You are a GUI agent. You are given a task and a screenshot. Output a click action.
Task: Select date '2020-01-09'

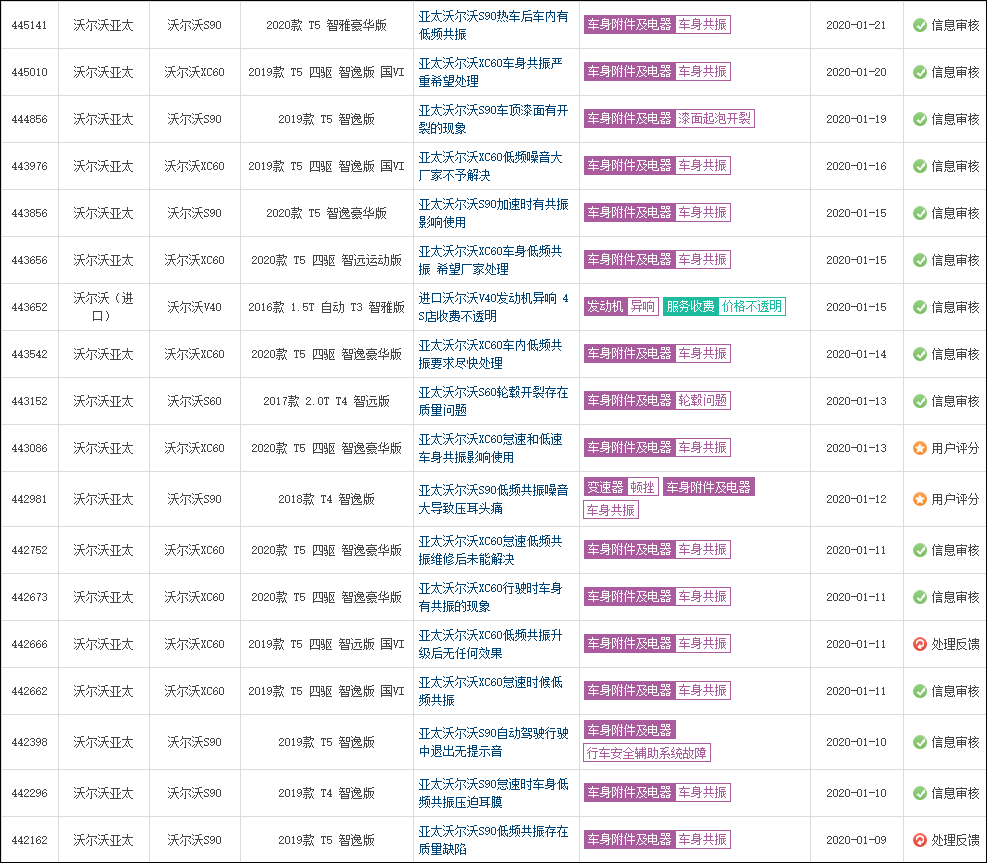856,840
